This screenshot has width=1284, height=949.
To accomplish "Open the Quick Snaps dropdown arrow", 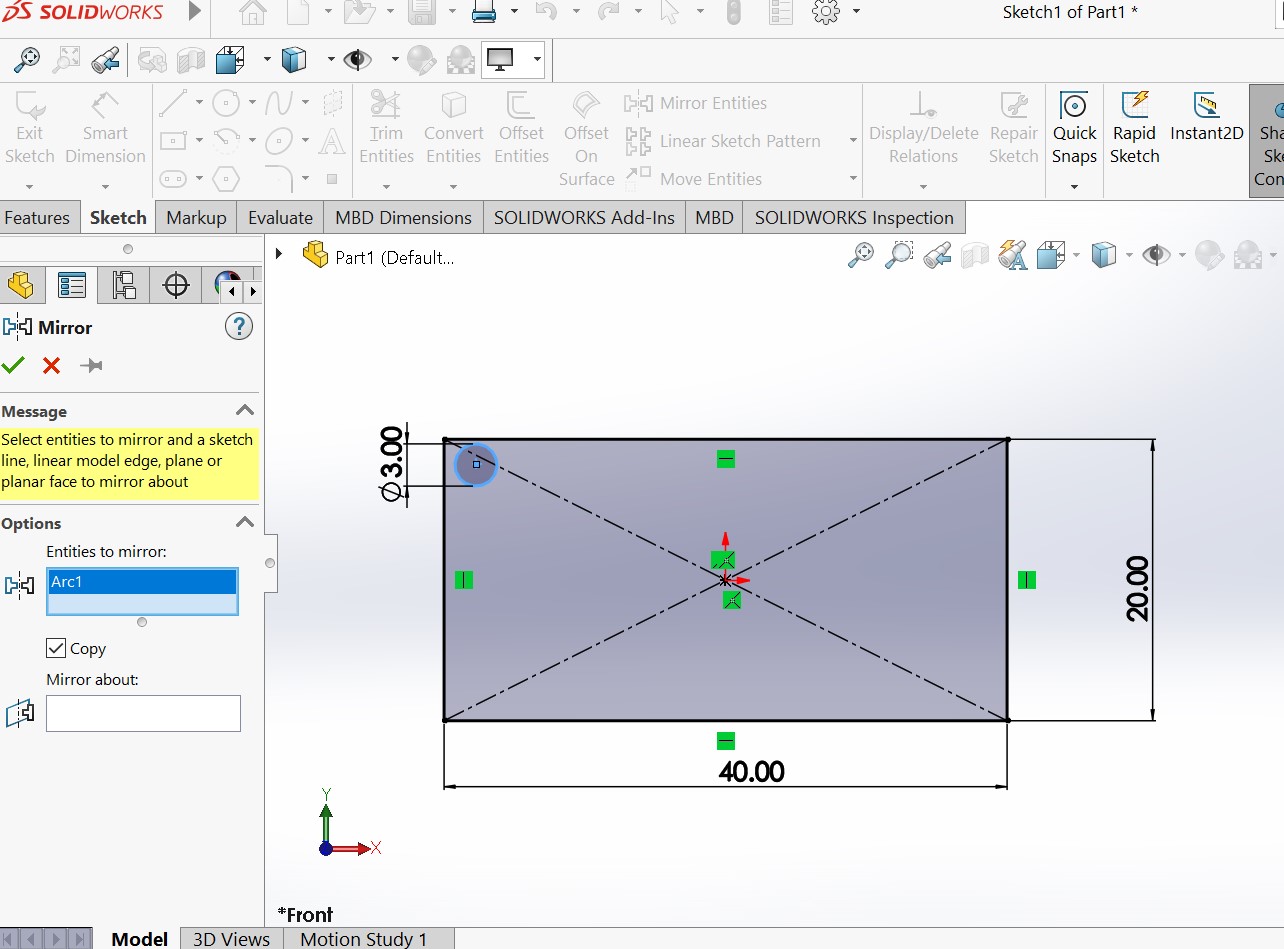I will pyautogui.click(x=1074, y=186).
